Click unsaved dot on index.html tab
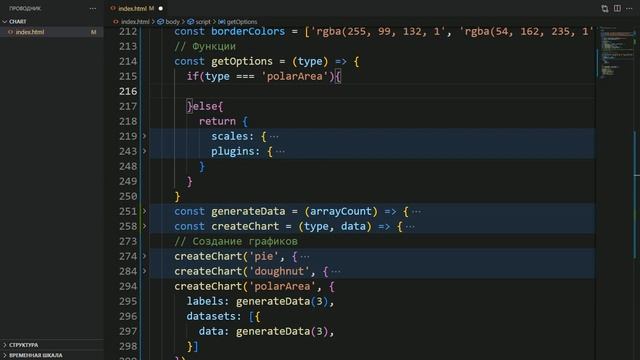640x360 pixels. click(161, 9)
